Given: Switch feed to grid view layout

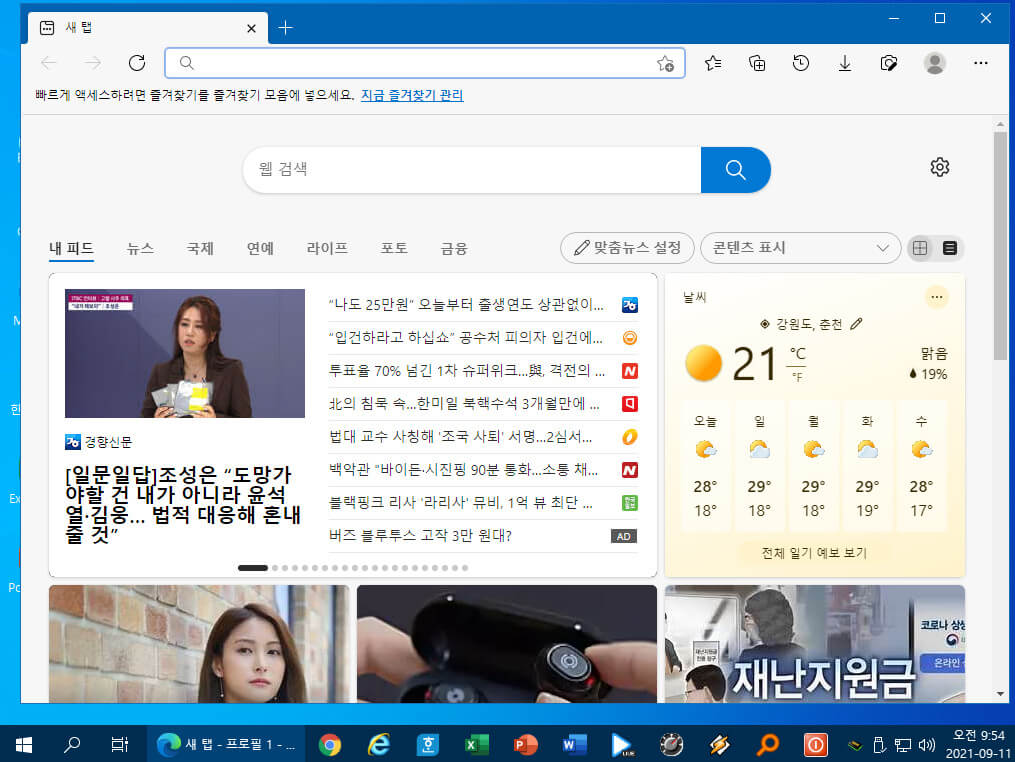Looking at the screenshot, I should pos(920,248).
